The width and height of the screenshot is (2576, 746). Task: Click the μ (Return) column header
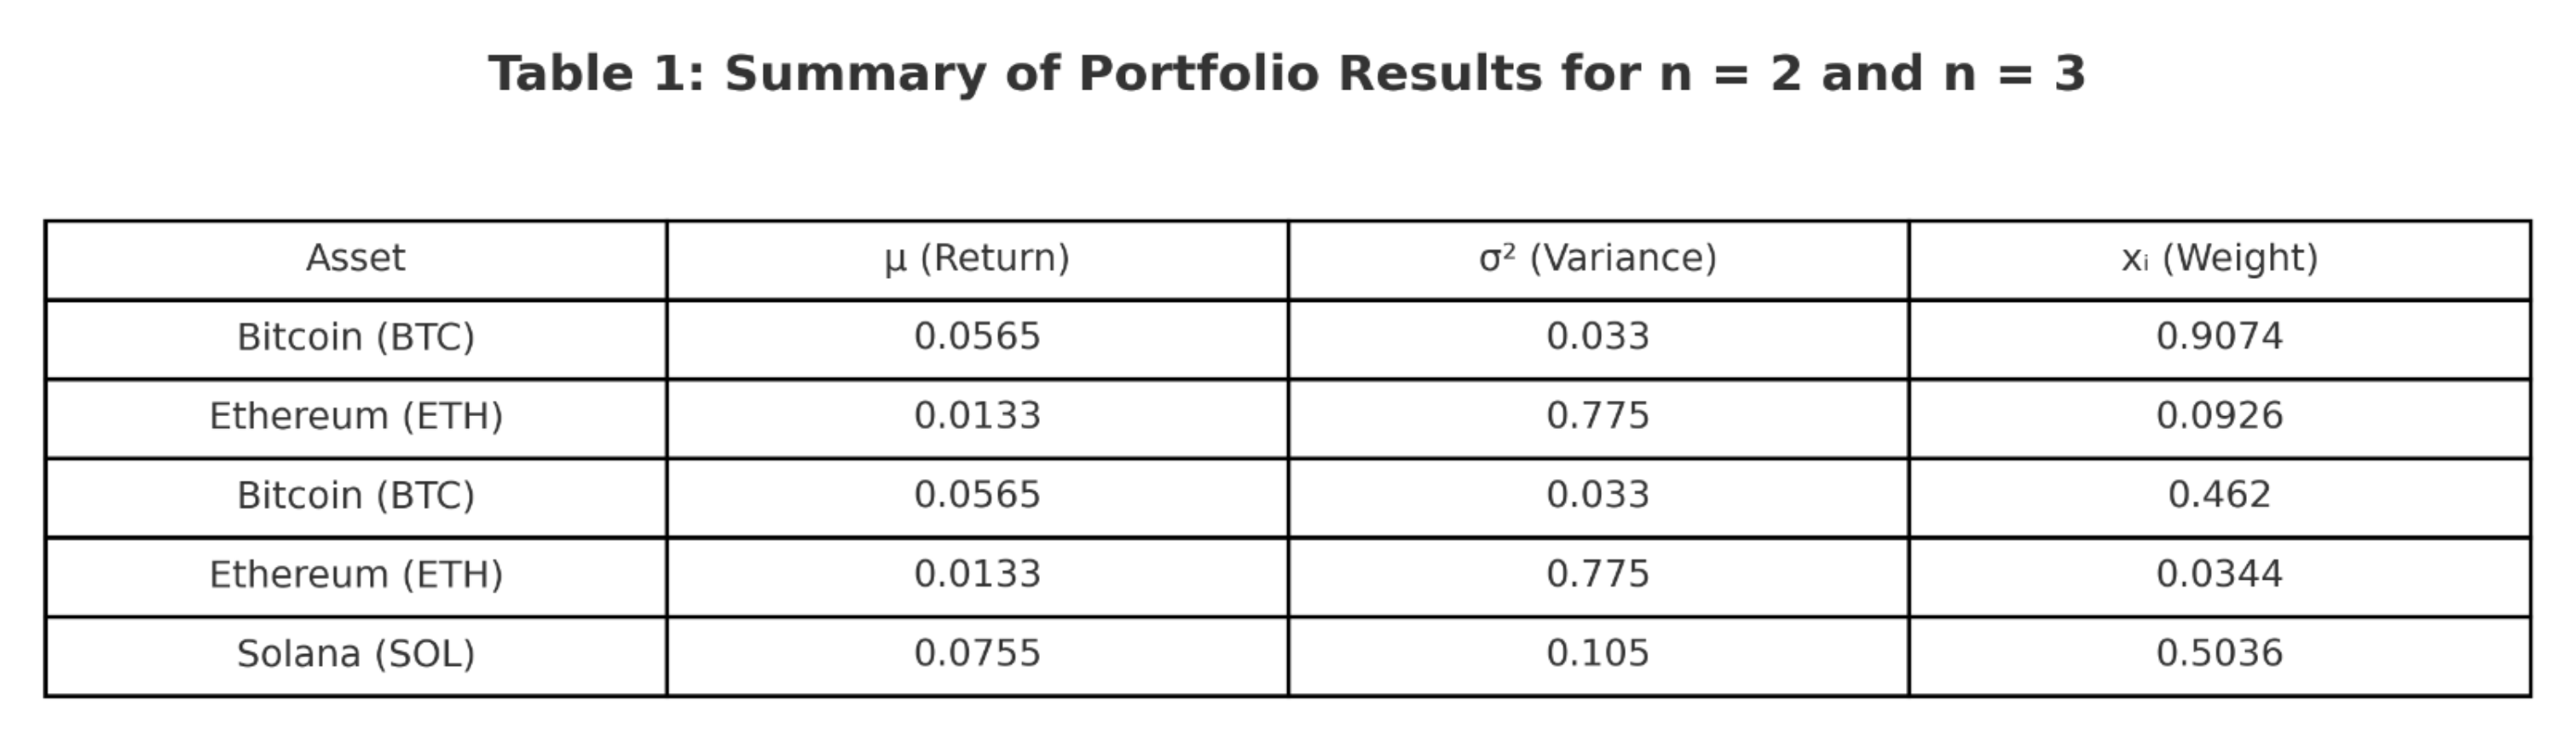click(x=977, y=258)
